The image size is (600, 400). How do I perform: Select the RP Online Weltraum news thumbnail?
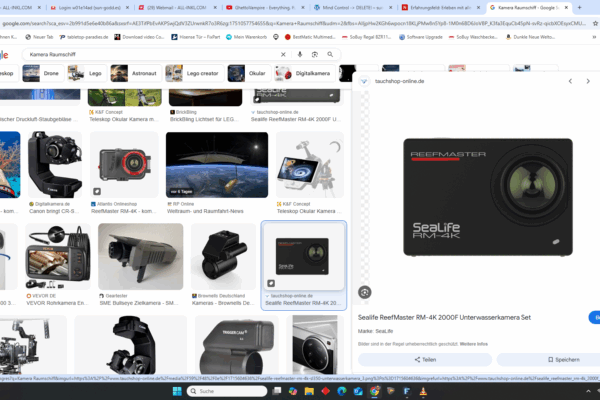tap(217, 165)
